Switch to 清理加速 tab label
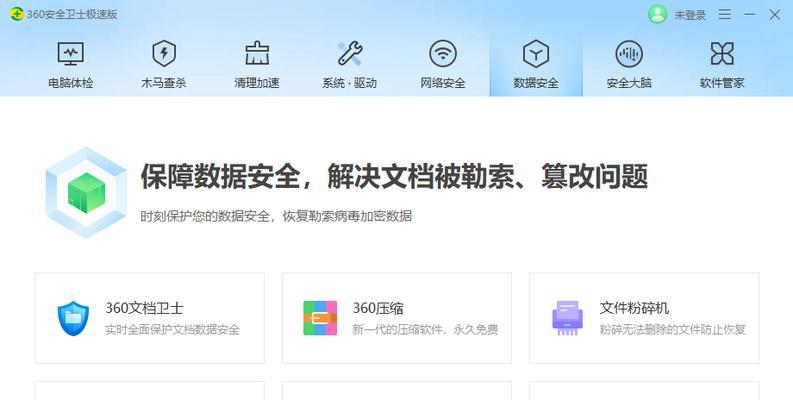793x400 pixels. pos(257,83)
